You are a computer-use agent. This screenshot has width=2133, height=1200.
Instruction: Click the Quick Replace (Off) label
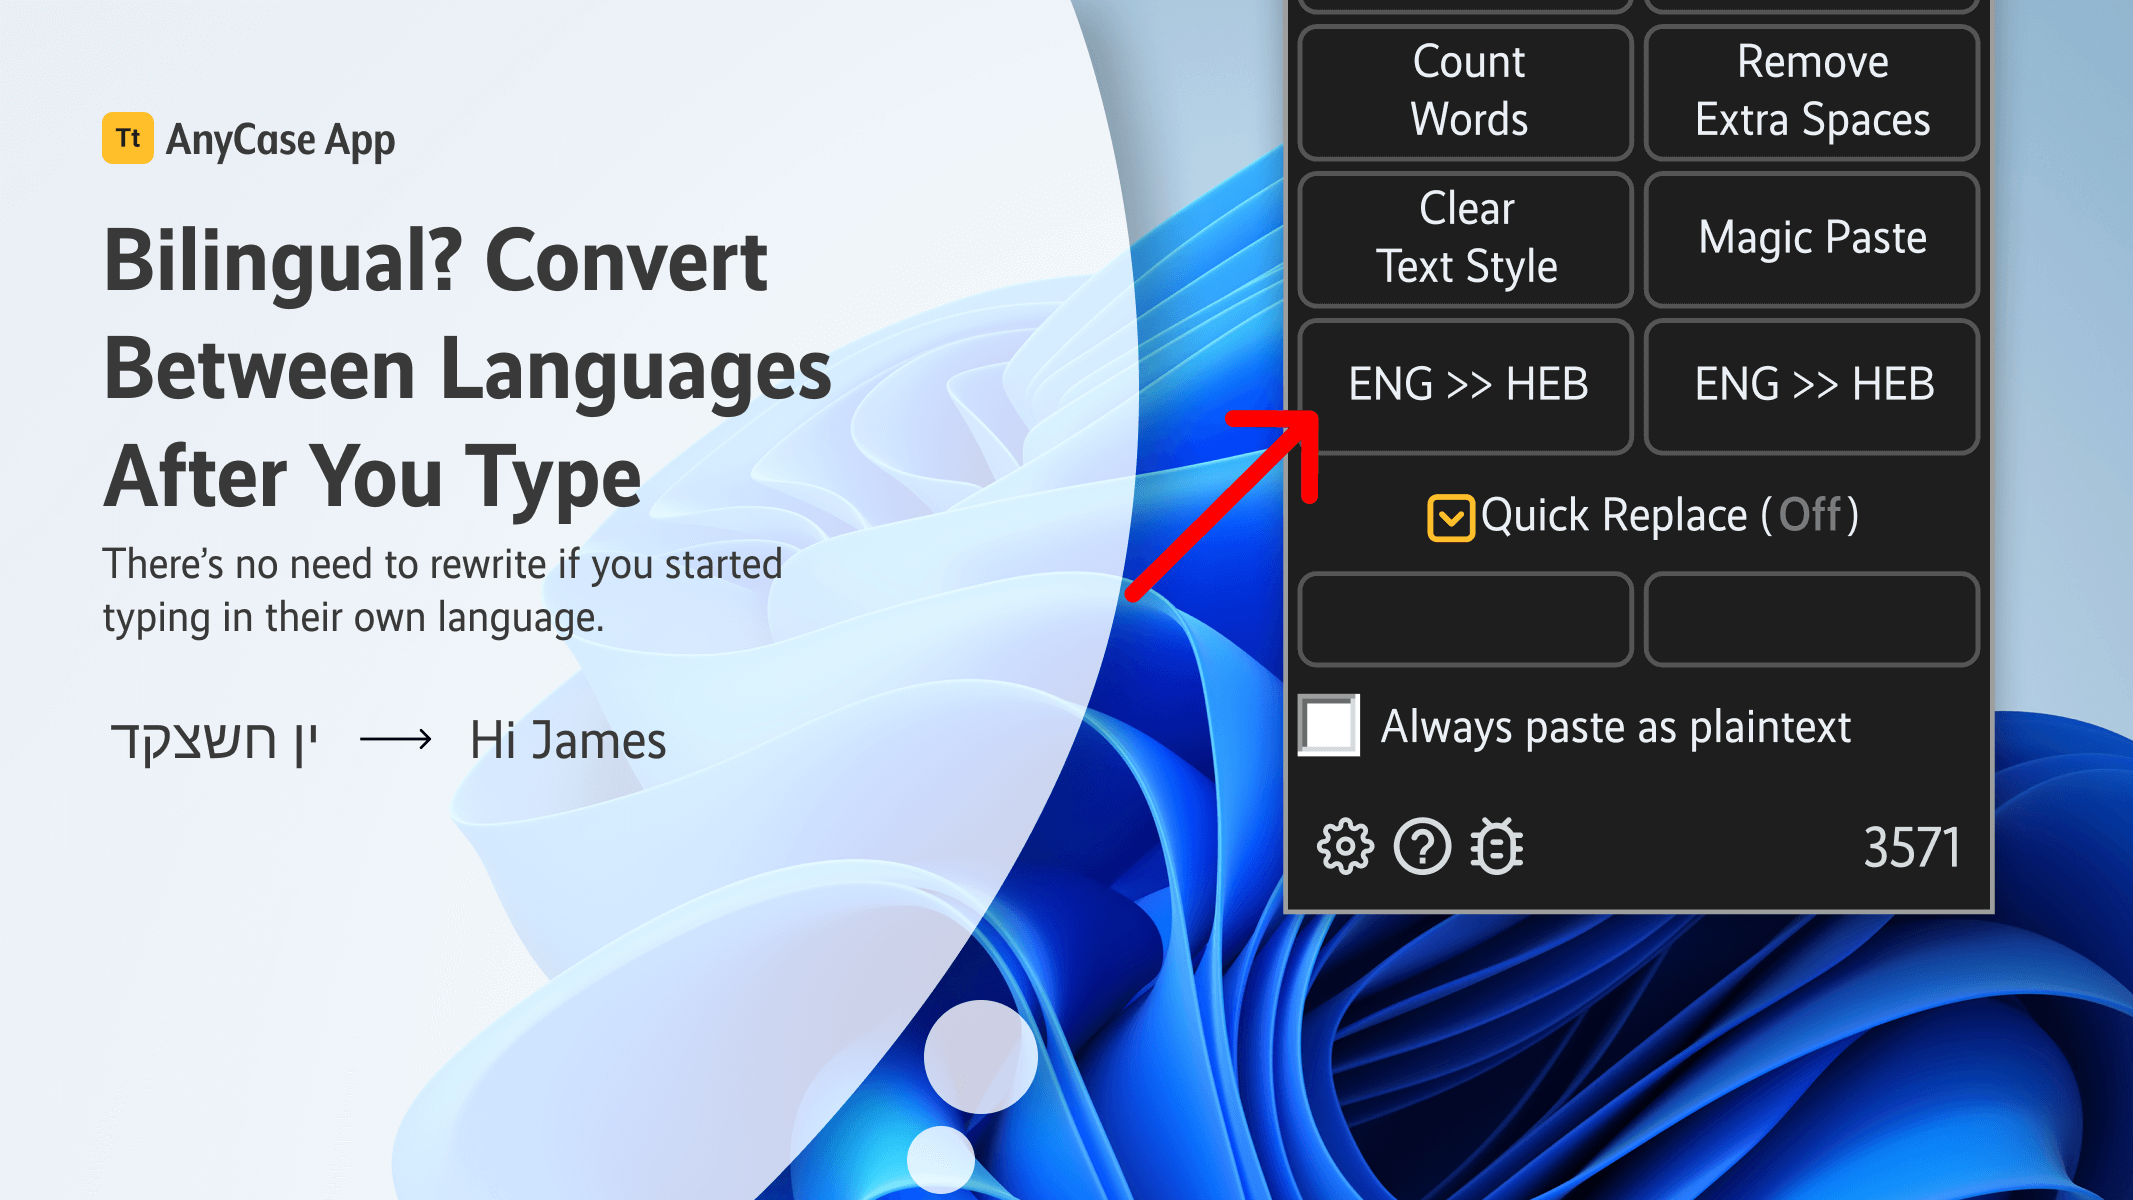coord(1668,516)
